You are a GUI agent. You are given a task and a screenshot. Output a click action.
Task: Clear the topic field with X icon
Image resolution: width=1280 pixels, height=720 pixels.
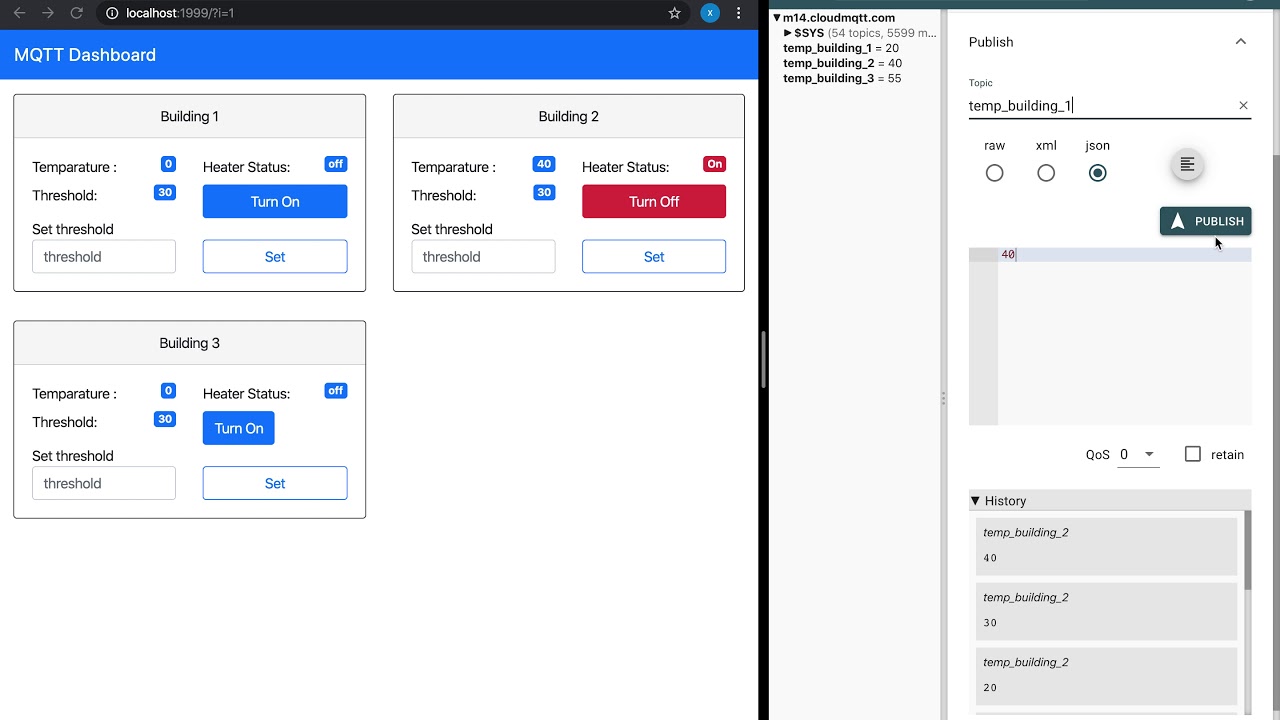tap(1243, 105)
